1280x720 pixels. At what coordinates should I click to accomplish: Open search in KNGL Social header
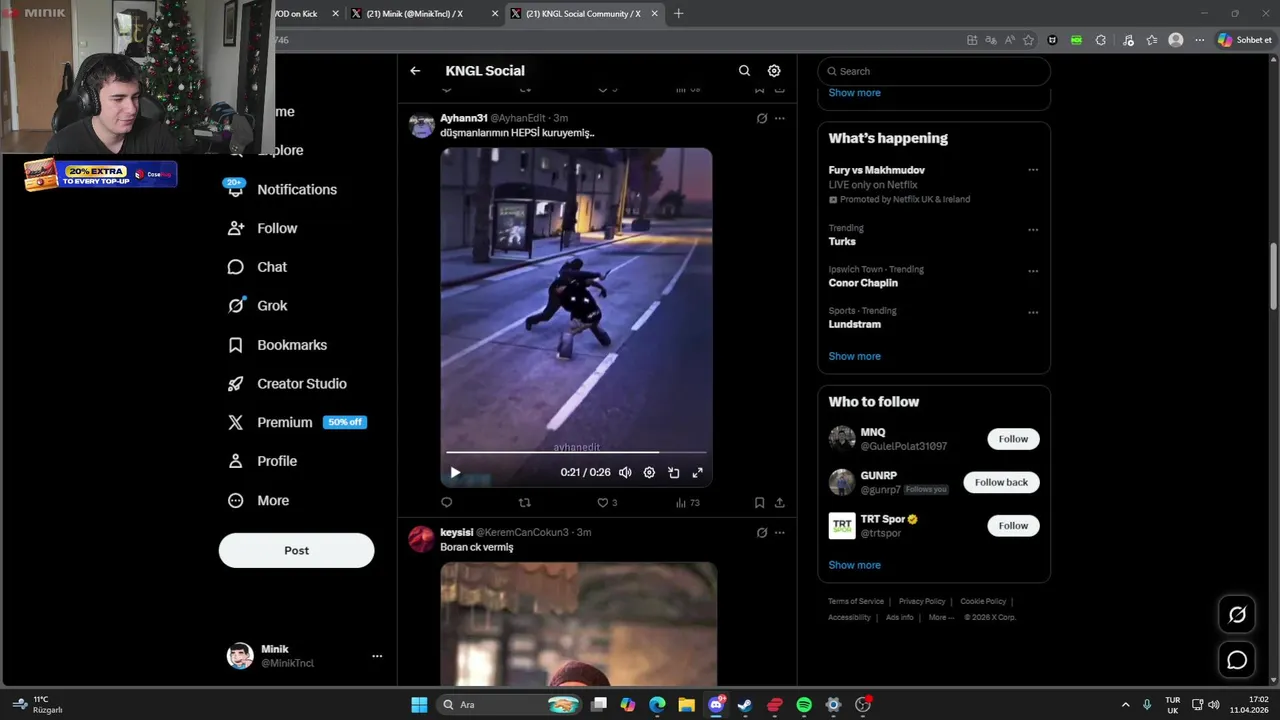click(744, 71)
